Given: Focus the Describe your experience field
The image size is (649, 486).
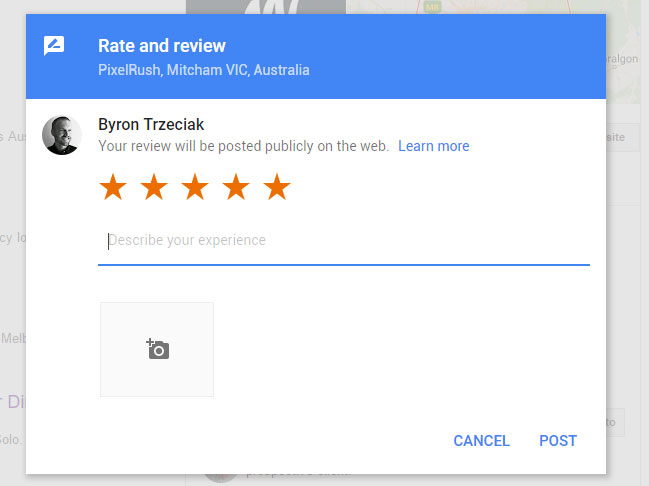Looking at the screenshot, I should [343, 241].
